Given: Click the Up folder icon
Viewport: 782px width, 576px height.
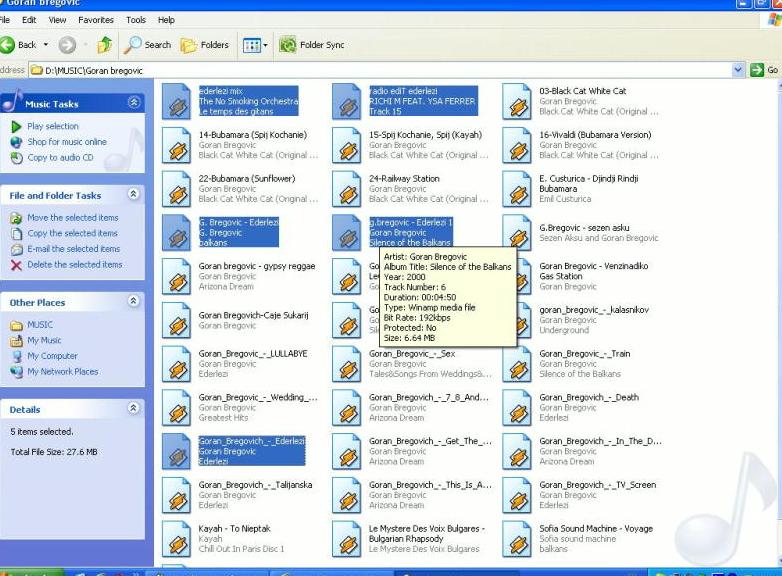Looking at the screenshot, I should (x=104, y=45).
